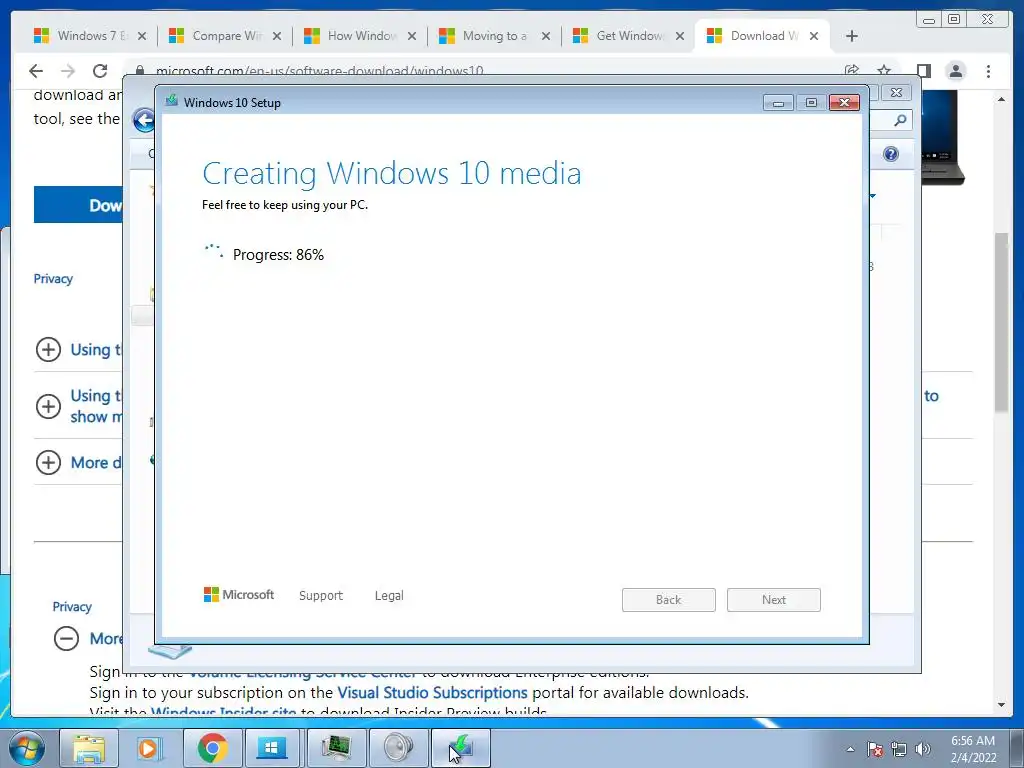This screenshot has height=768, width=1024.
Task: Open the Support link in Setup
Action: click(321, 596)
